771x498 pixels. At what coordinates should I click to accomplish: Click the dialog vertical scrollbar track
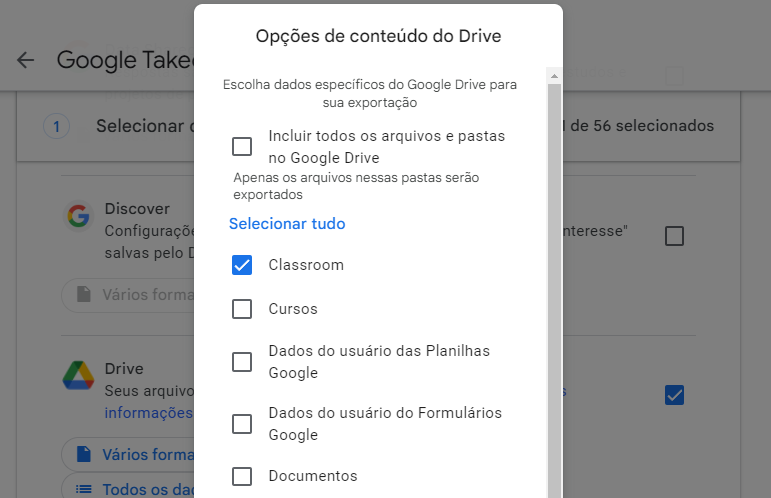[554, 291]
